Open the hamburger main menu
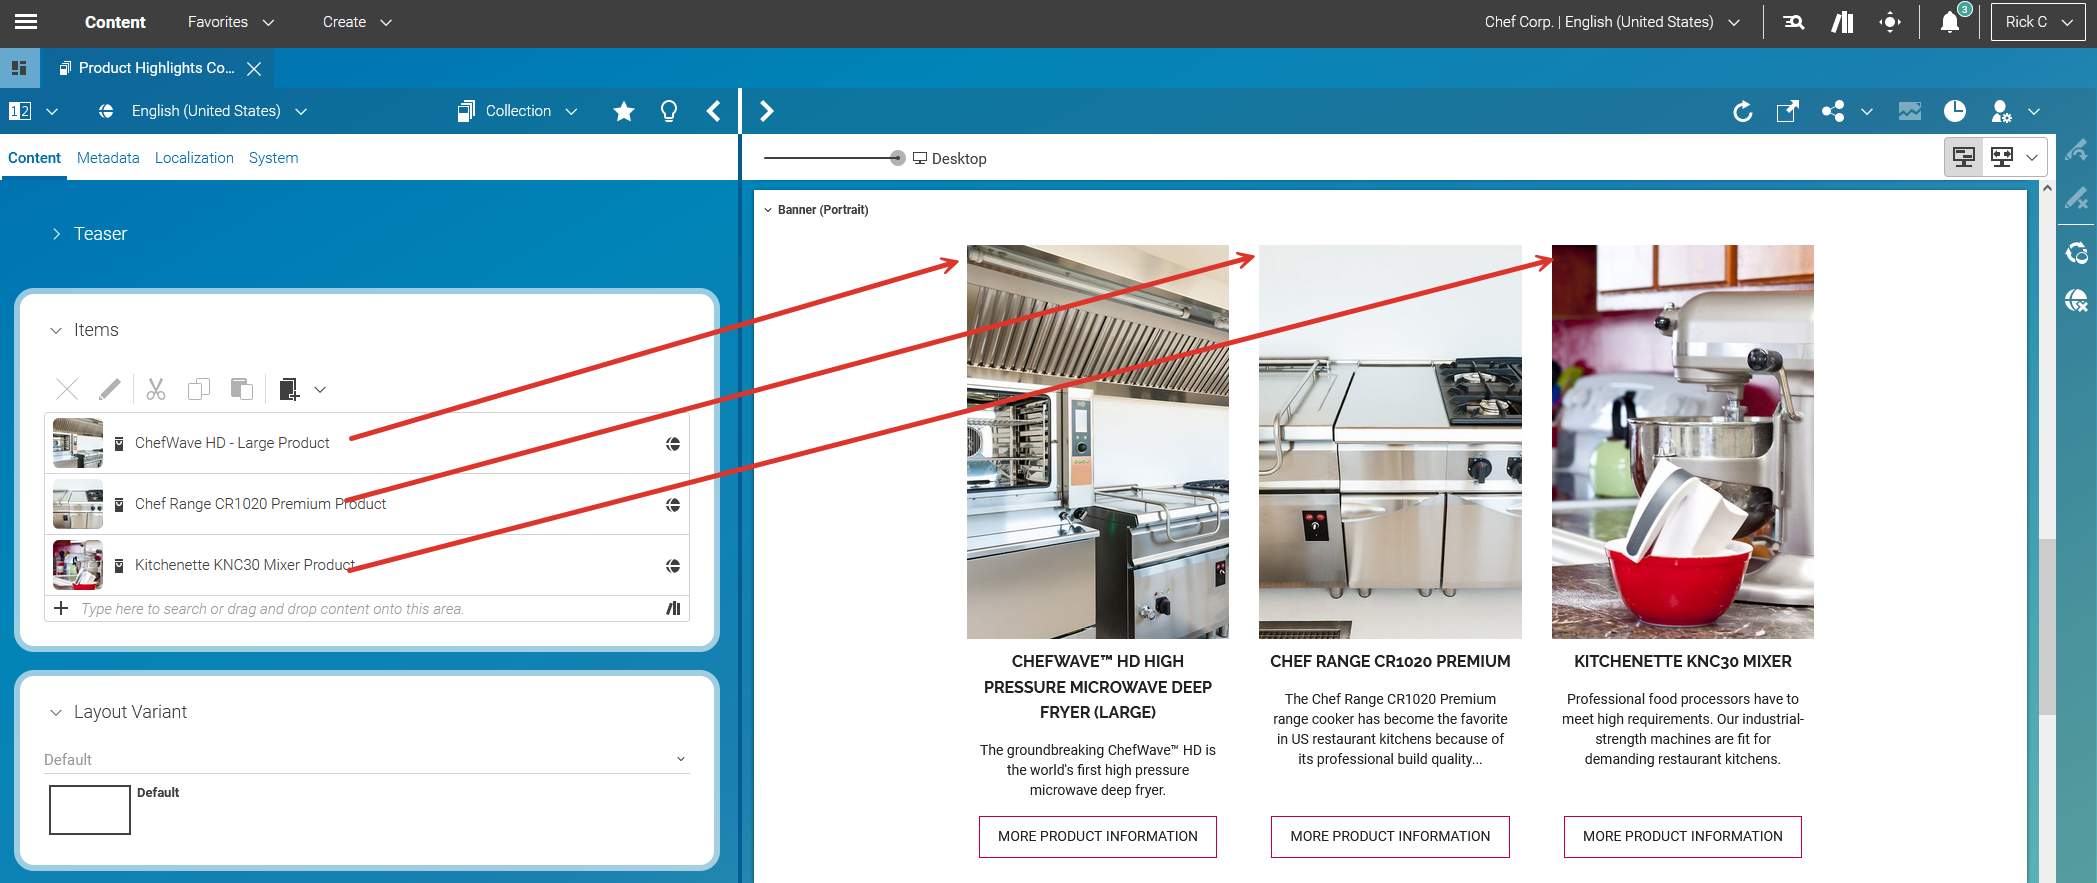 pos(26,22)
